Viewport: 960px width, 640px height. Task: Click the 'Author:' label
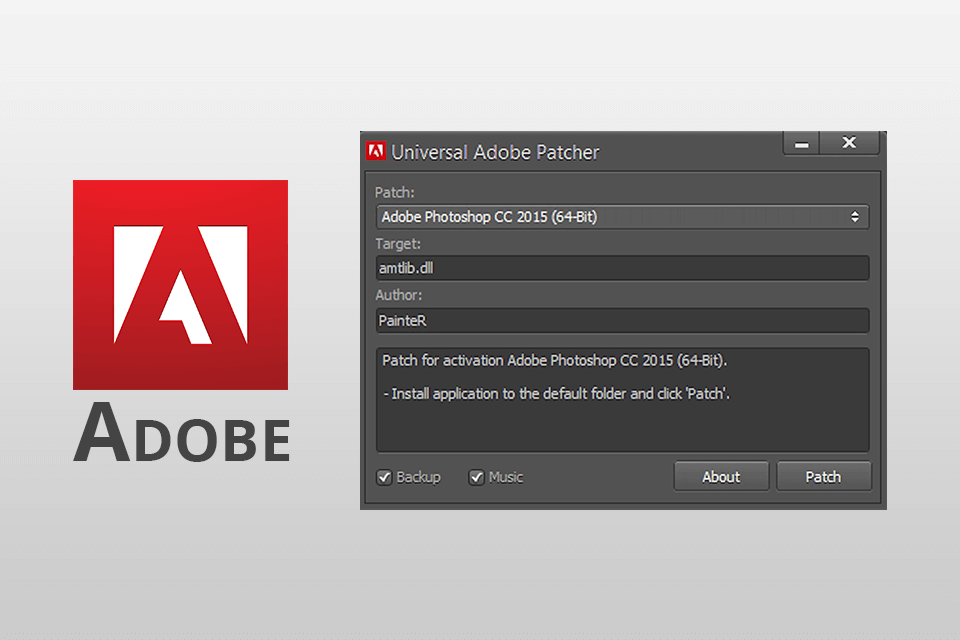coord(400,295)
